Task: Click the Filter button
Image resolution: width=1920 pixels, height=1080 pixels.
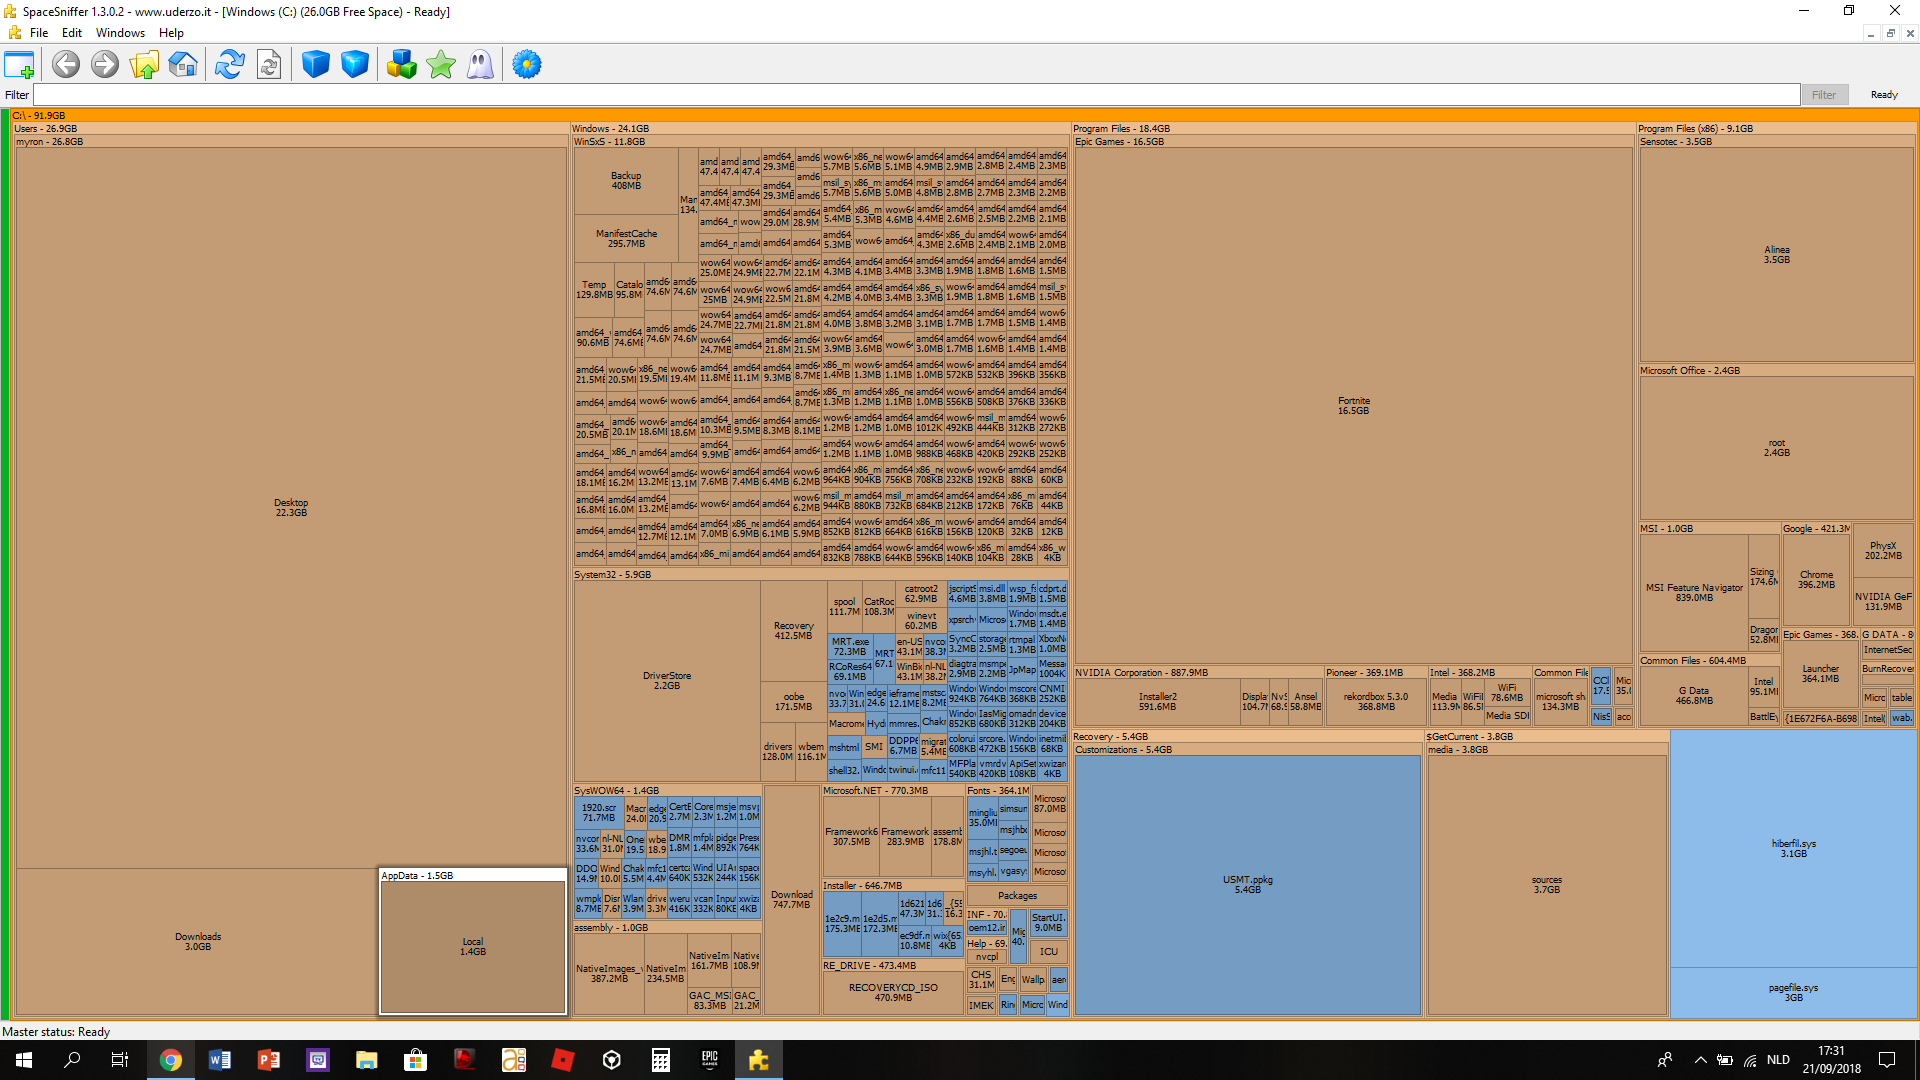Action: pyautogui.click(x=1823, y=95)
